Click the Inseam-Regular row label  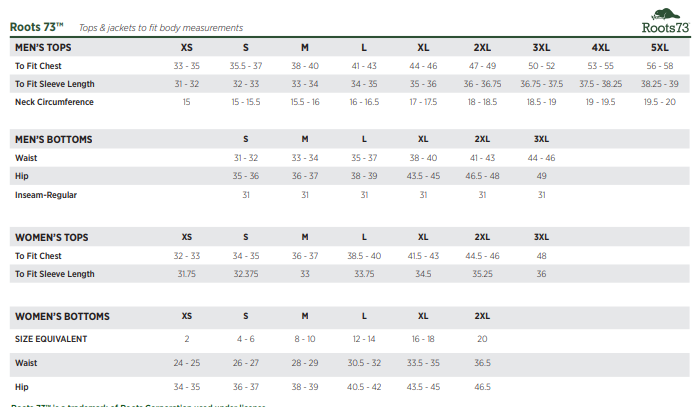[46, 195]
